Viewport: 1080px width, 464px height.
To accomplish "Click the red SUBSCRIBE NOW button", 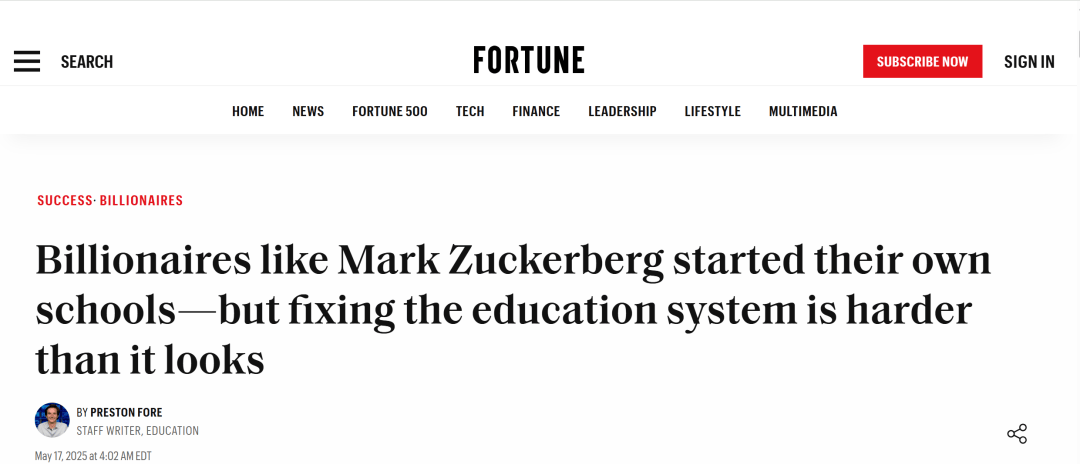I will (922, 61).
